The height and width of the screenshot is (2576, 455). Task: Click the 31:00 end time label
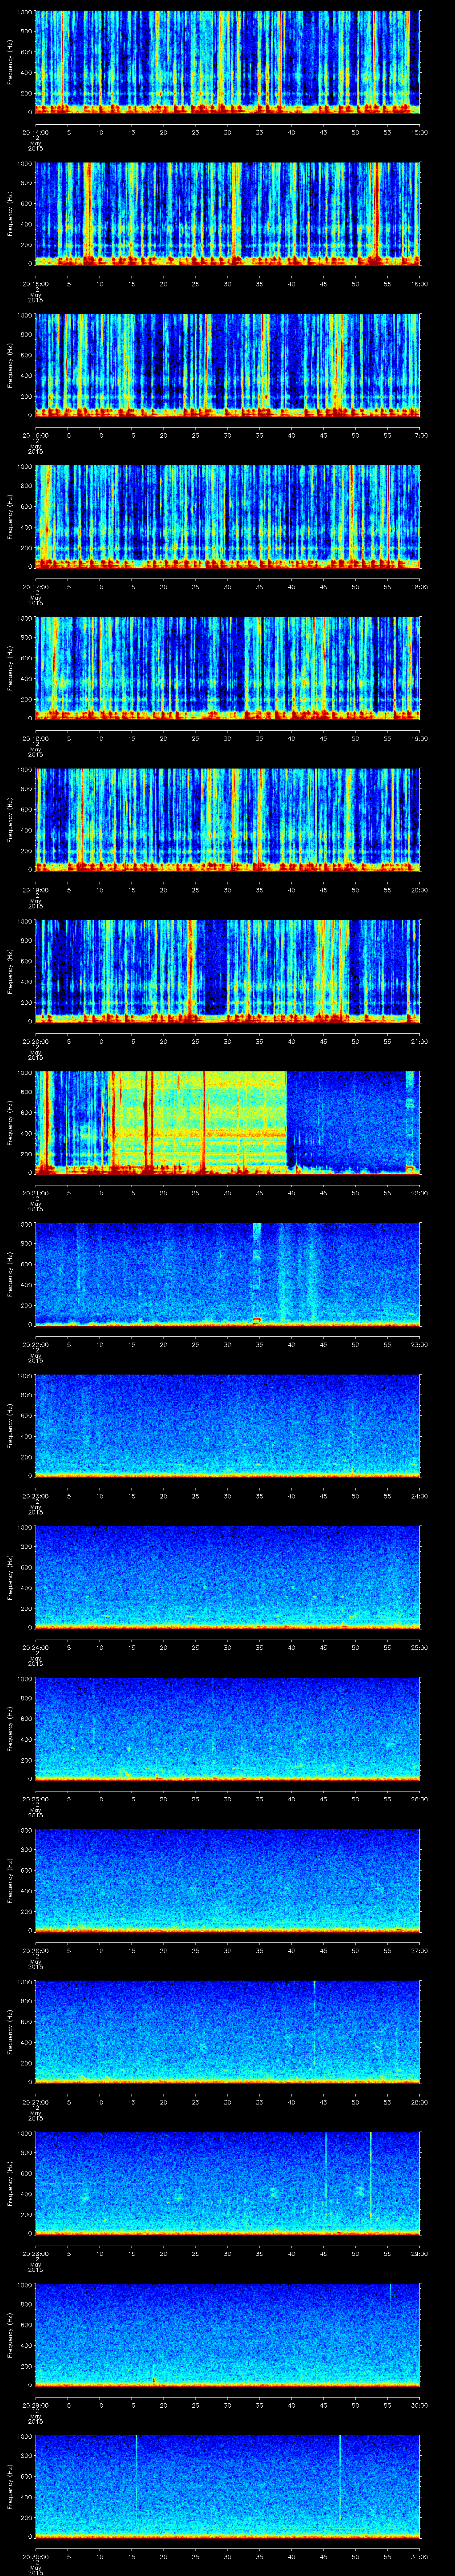[420, 2556]
